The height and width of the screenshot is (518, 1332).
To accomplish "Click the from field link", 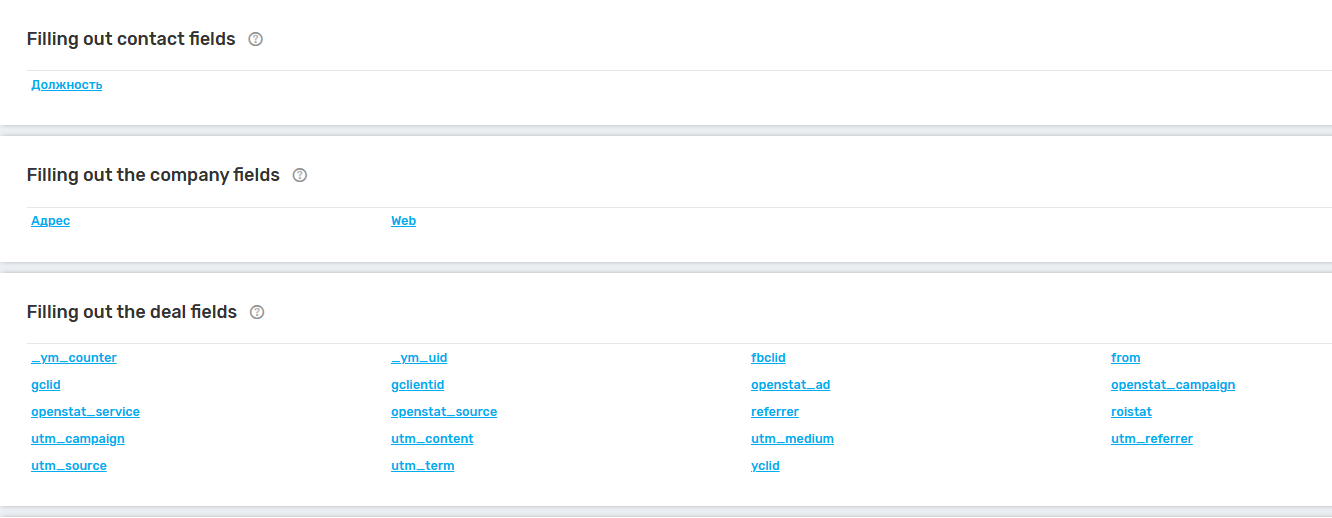I will pyautogui.click(x=1125, y=358).
